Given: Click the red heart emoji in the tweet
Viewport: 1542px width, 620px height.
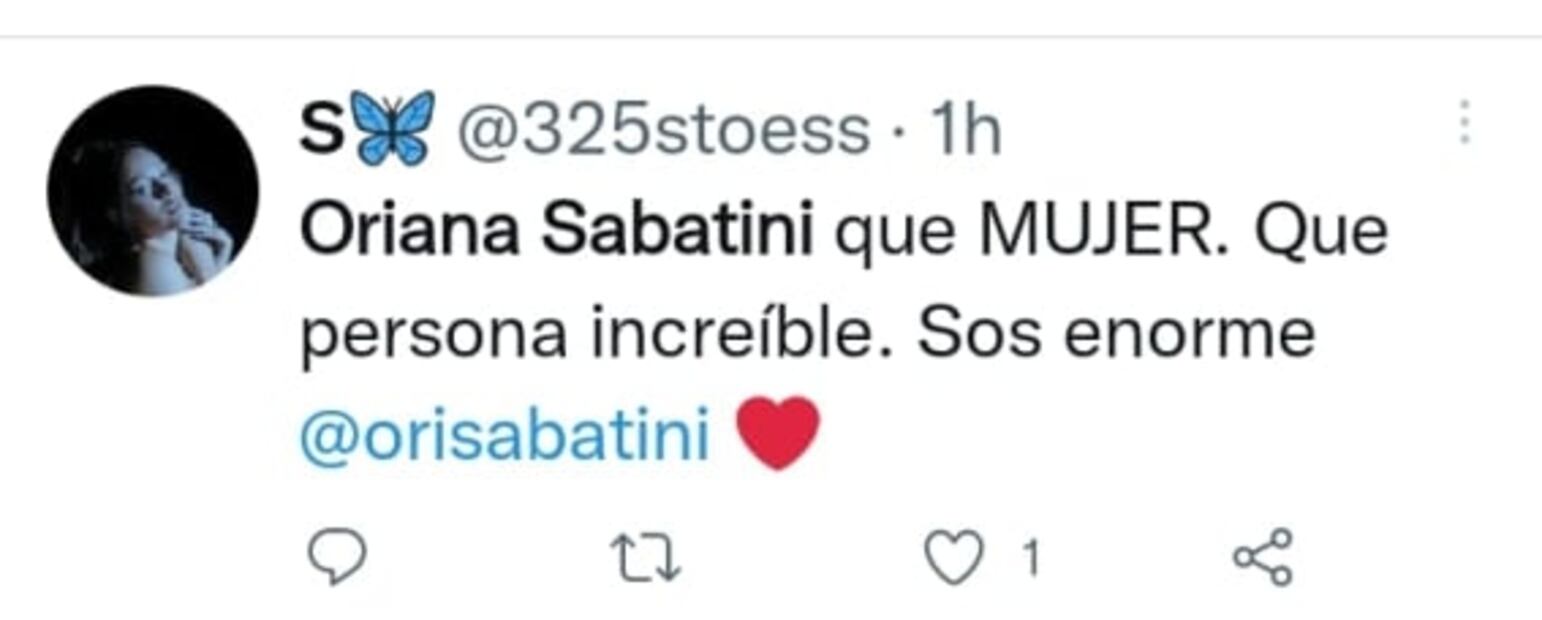Looking at the screenshot, I should tap(778, 433).
